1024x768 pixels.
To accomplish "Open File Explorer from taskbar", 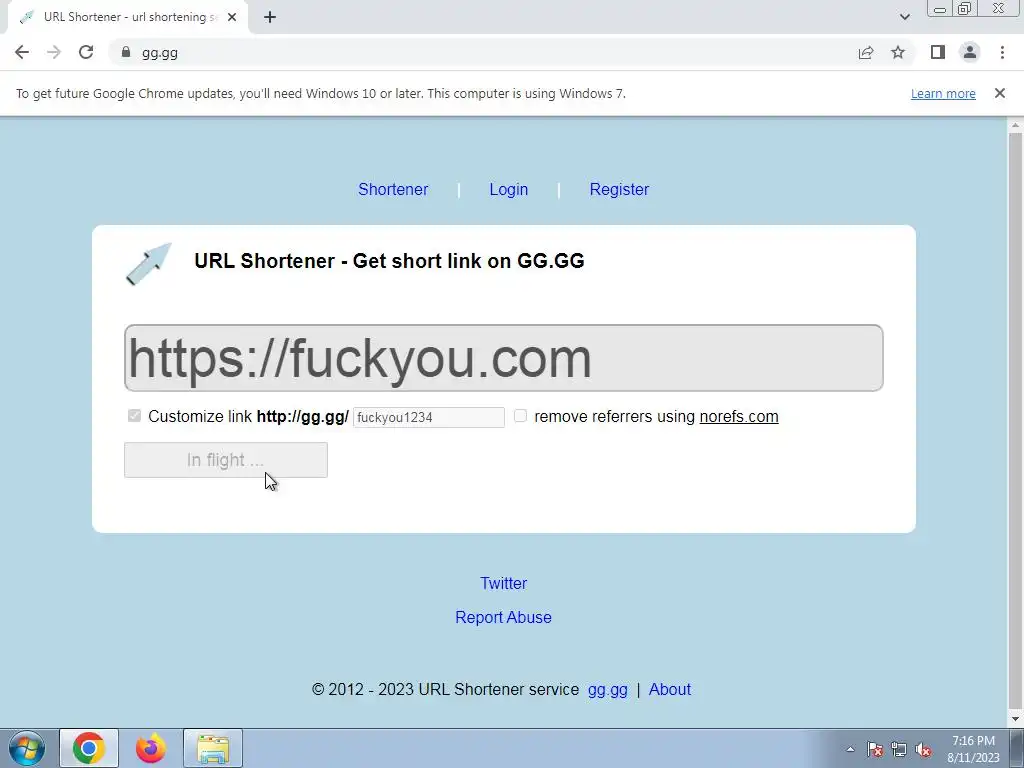I will coord(213,748).
